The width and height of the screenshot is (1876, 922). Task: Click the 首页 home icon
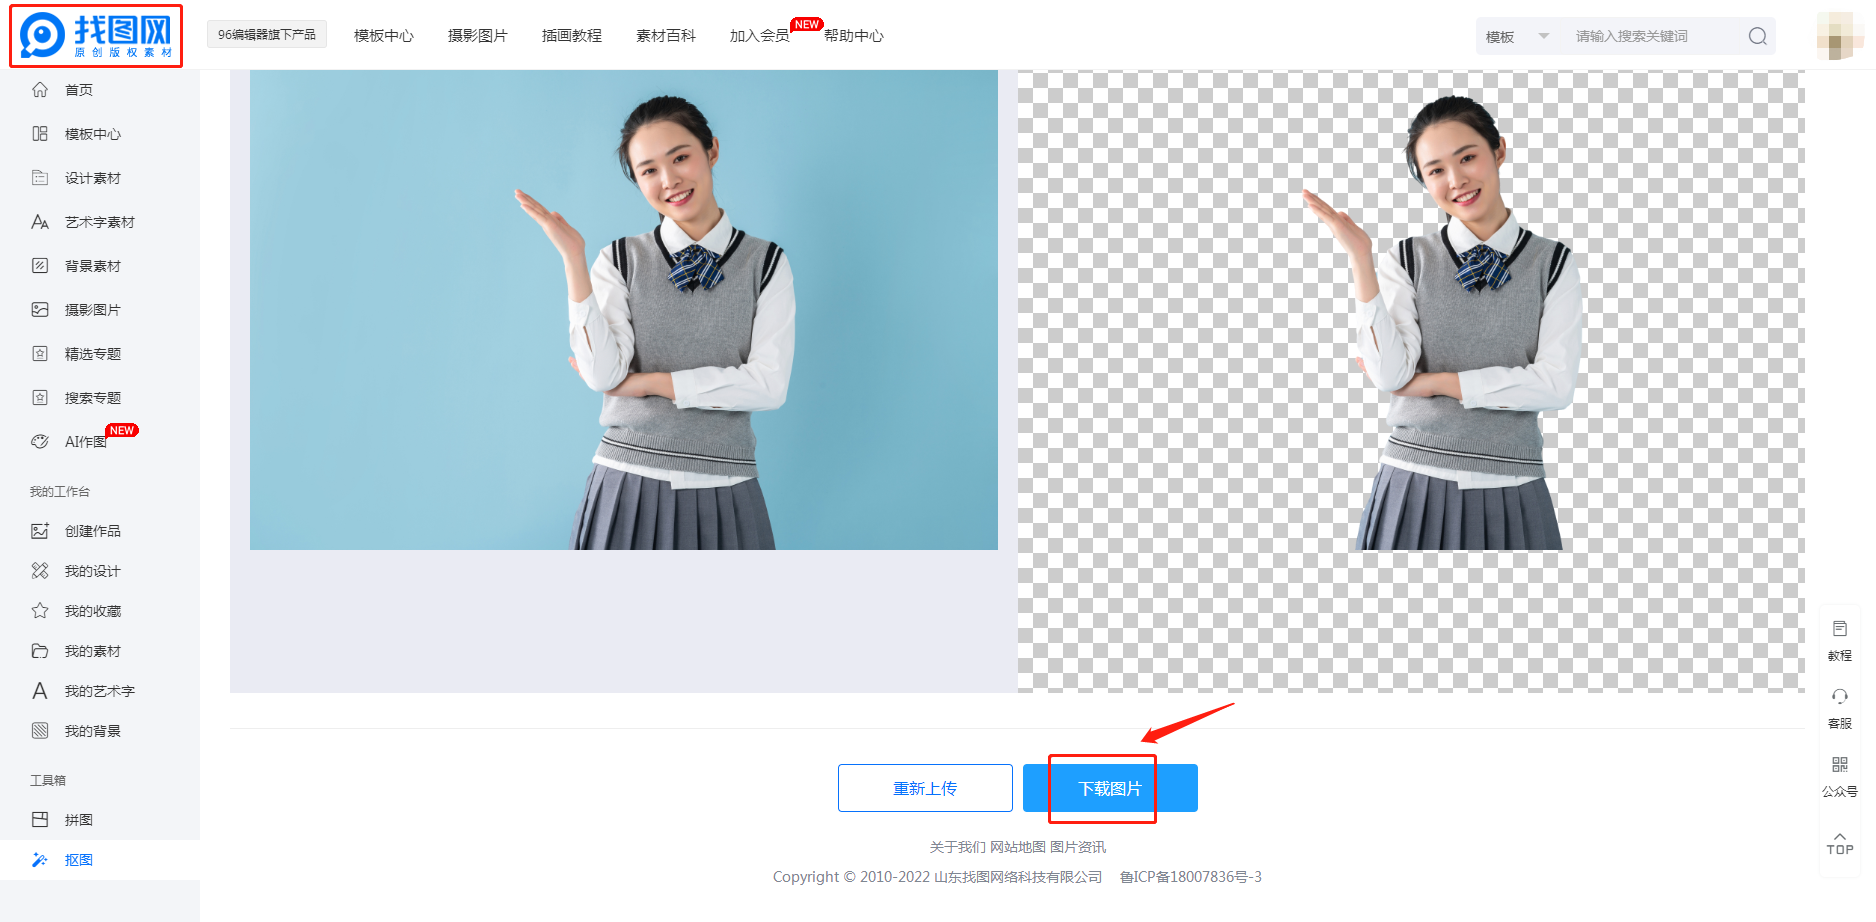click(40, 89)
